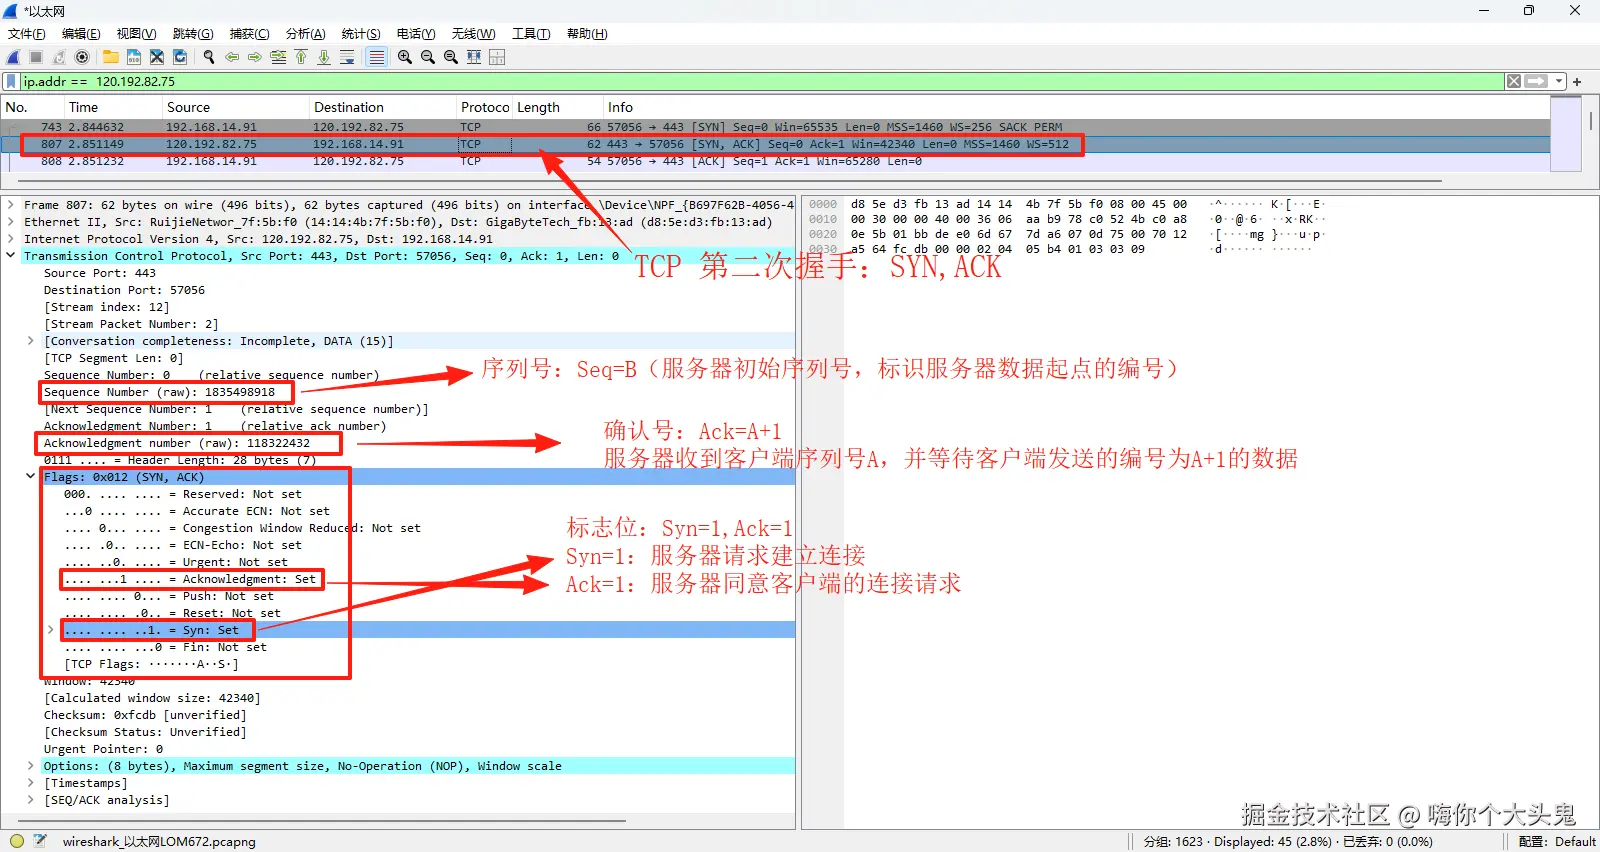Expand the Conversation completeness node

pos(31,341)
